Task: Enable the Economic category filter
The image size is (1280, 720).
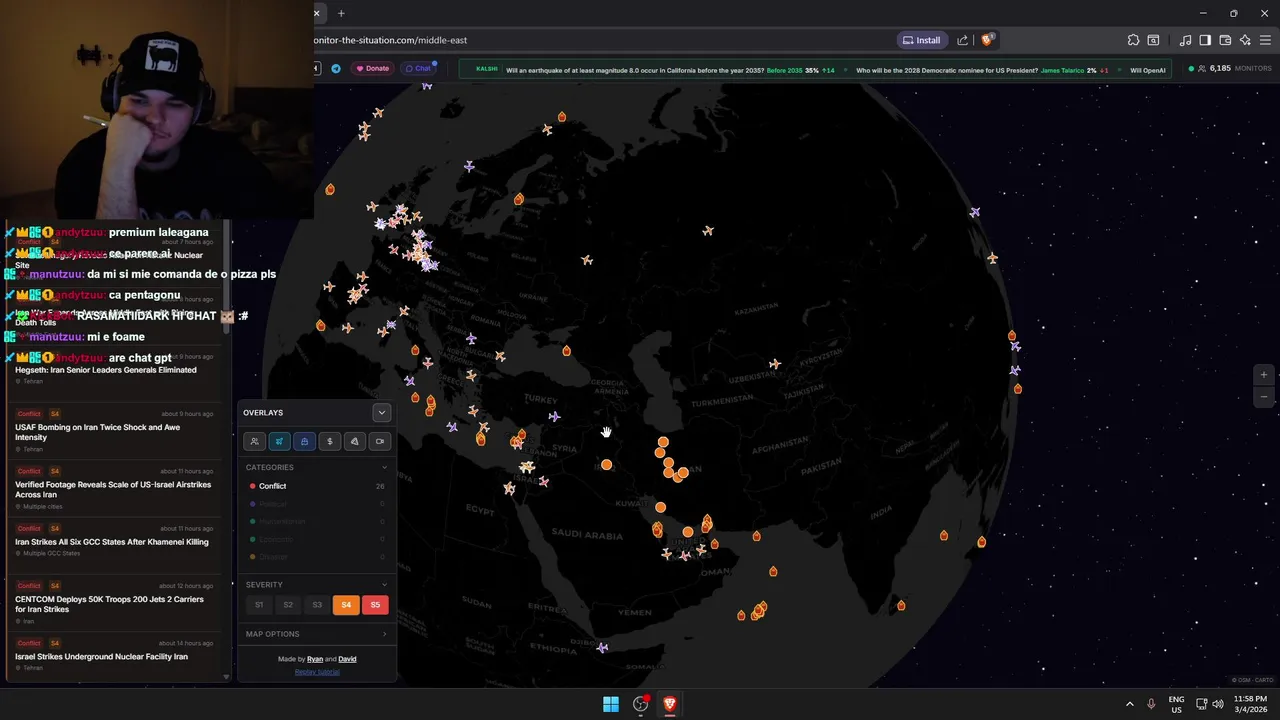Action: [316, 539]
